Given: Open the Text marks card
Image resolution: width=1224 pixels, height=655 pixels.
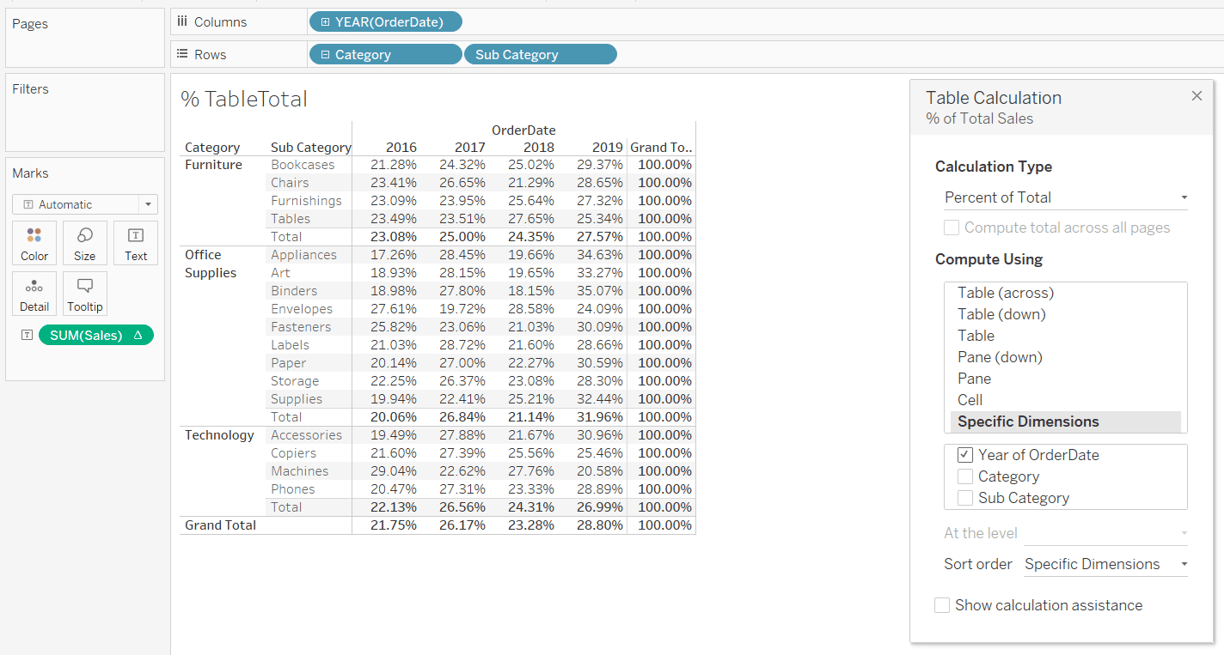Looking at the screenshot, I should 136,244.
